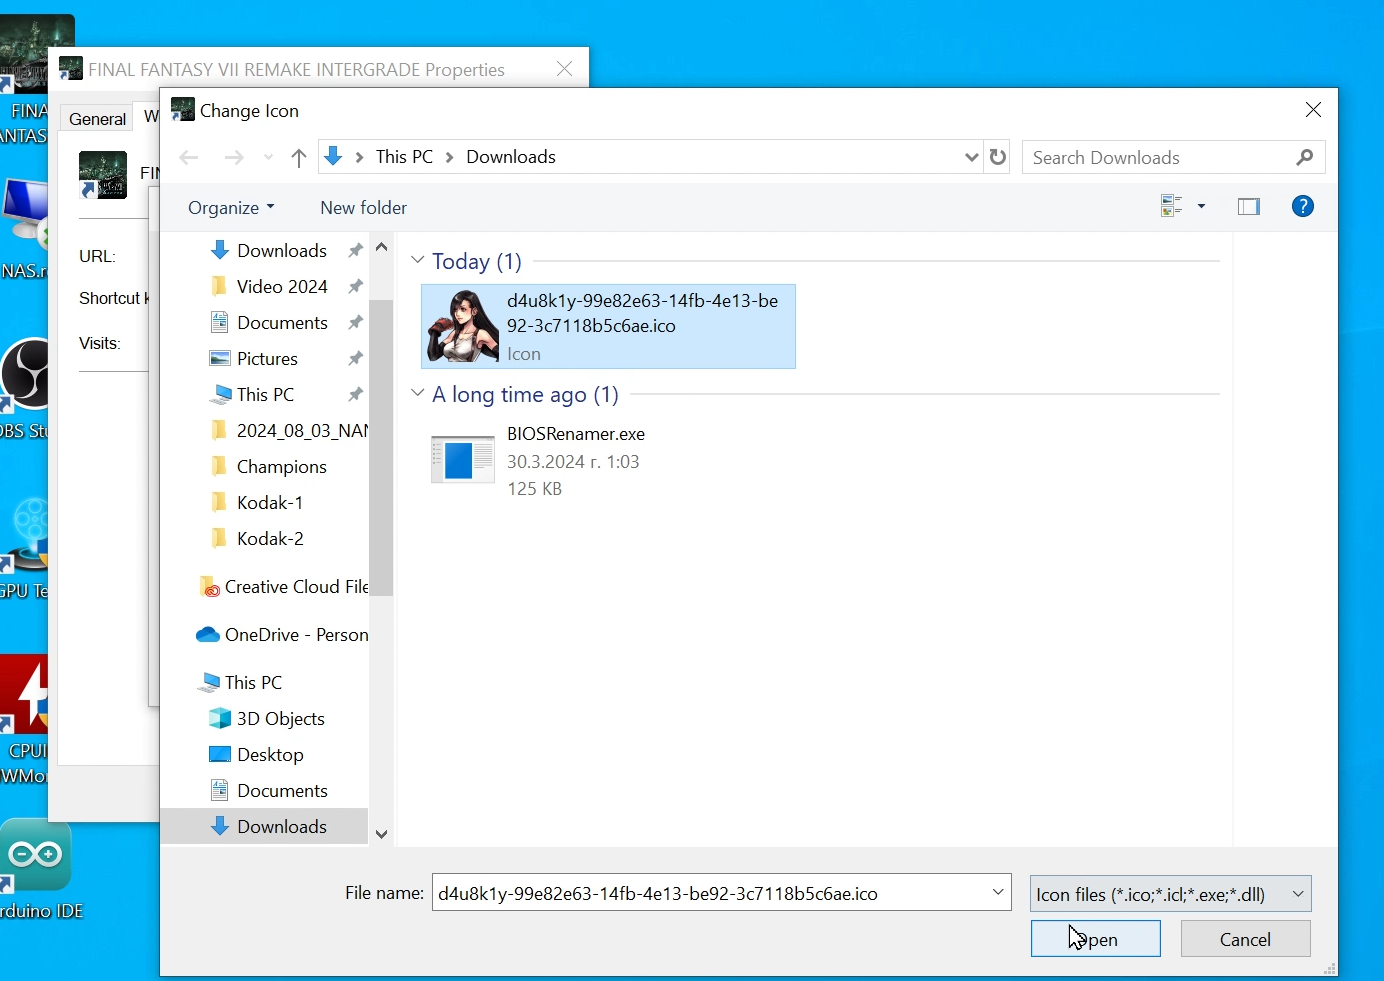
Task: Open Downloads in quick access list
Action: tap(282, 251)
